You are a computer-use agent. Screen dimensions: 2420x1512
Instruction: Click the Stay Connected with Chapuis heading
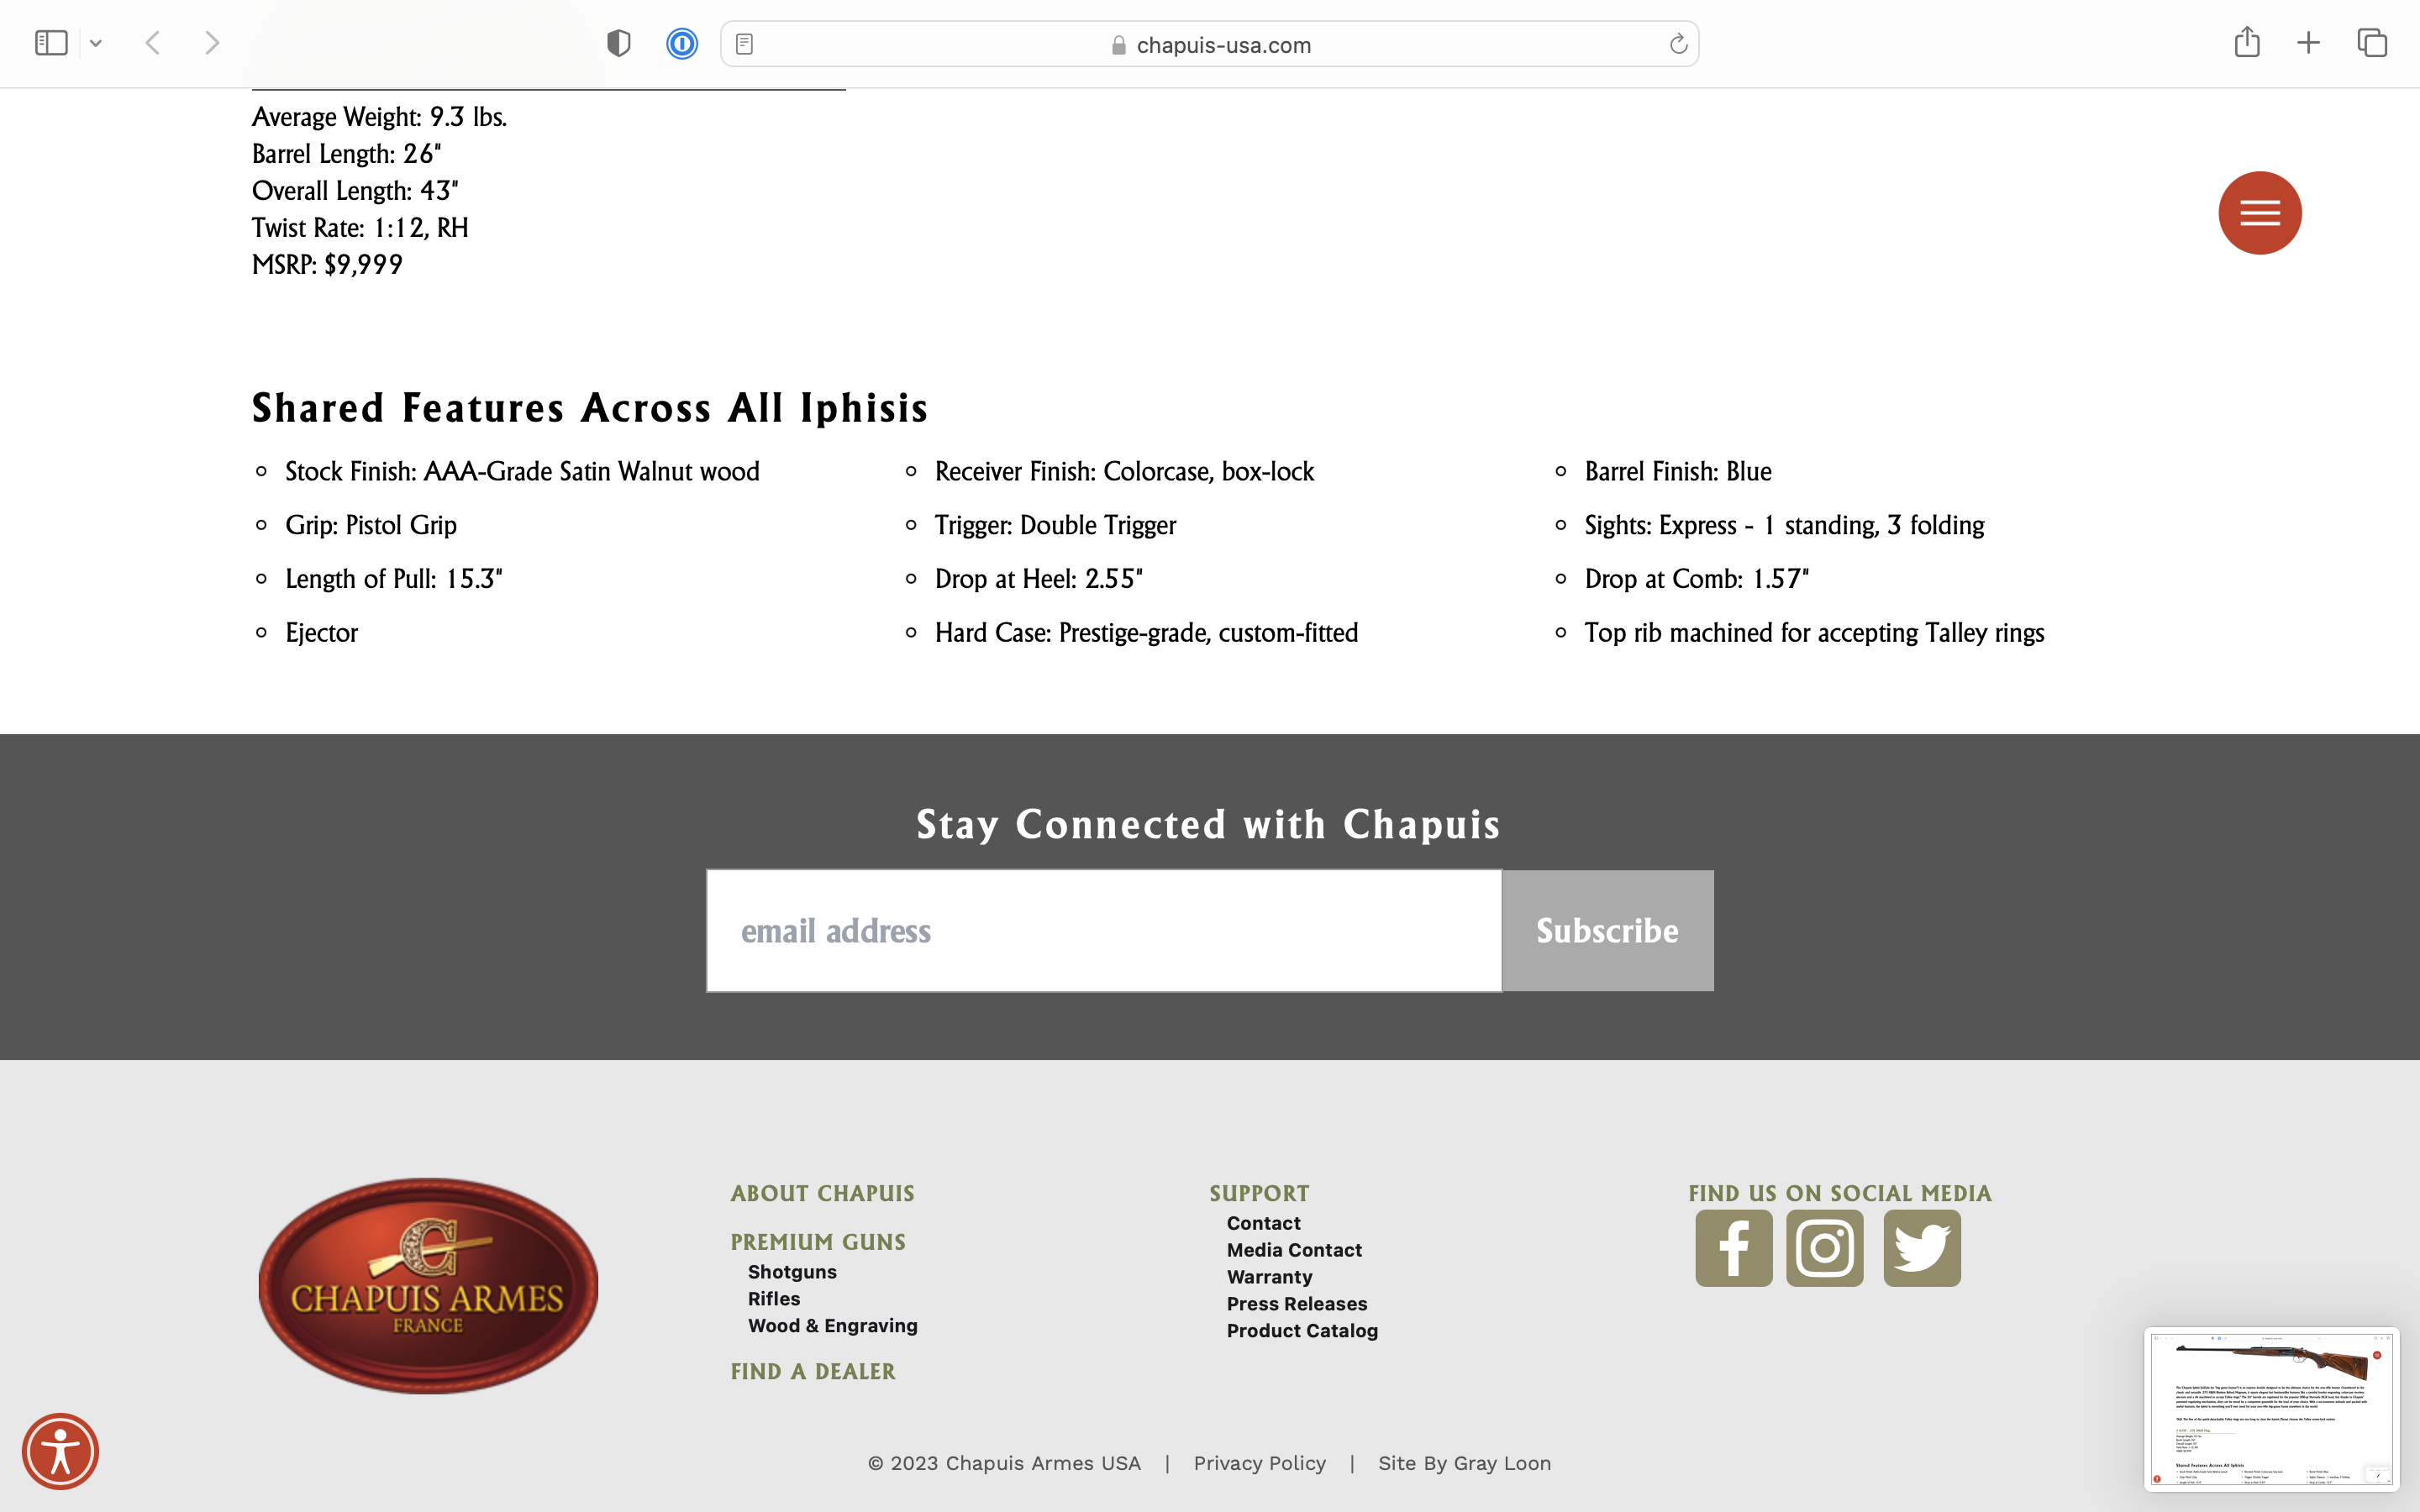(x=1209, y=825)
